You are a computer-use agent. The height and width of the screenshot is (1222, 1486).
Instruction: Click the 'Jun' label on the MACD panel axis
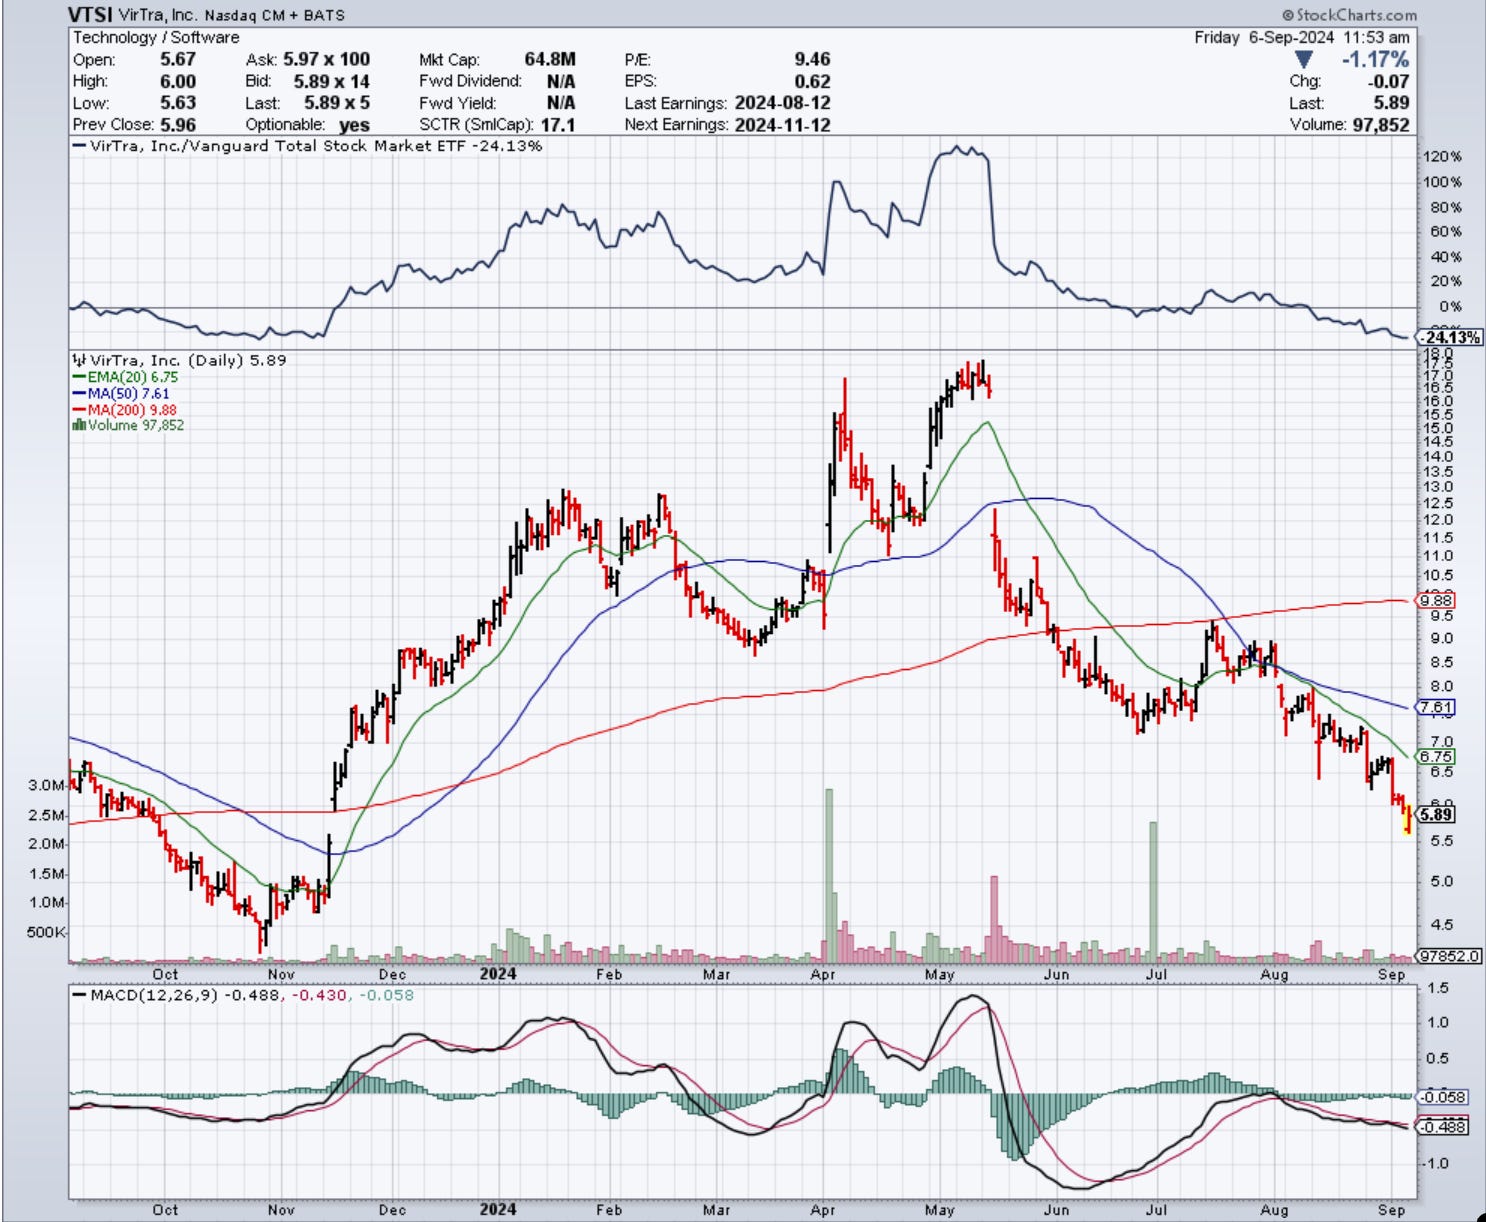(1056, 1210)
